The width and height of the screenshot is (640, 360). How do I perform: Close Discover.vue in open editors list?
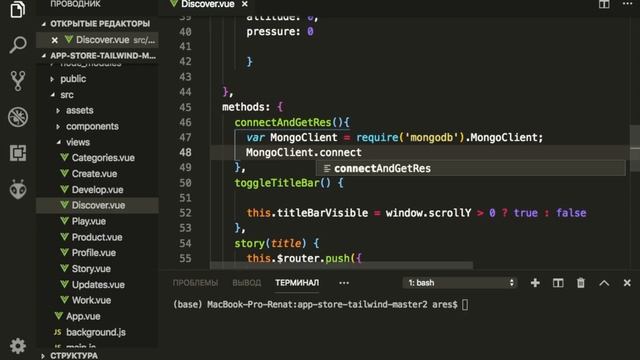pyautogui.click(x=54, y=40)
